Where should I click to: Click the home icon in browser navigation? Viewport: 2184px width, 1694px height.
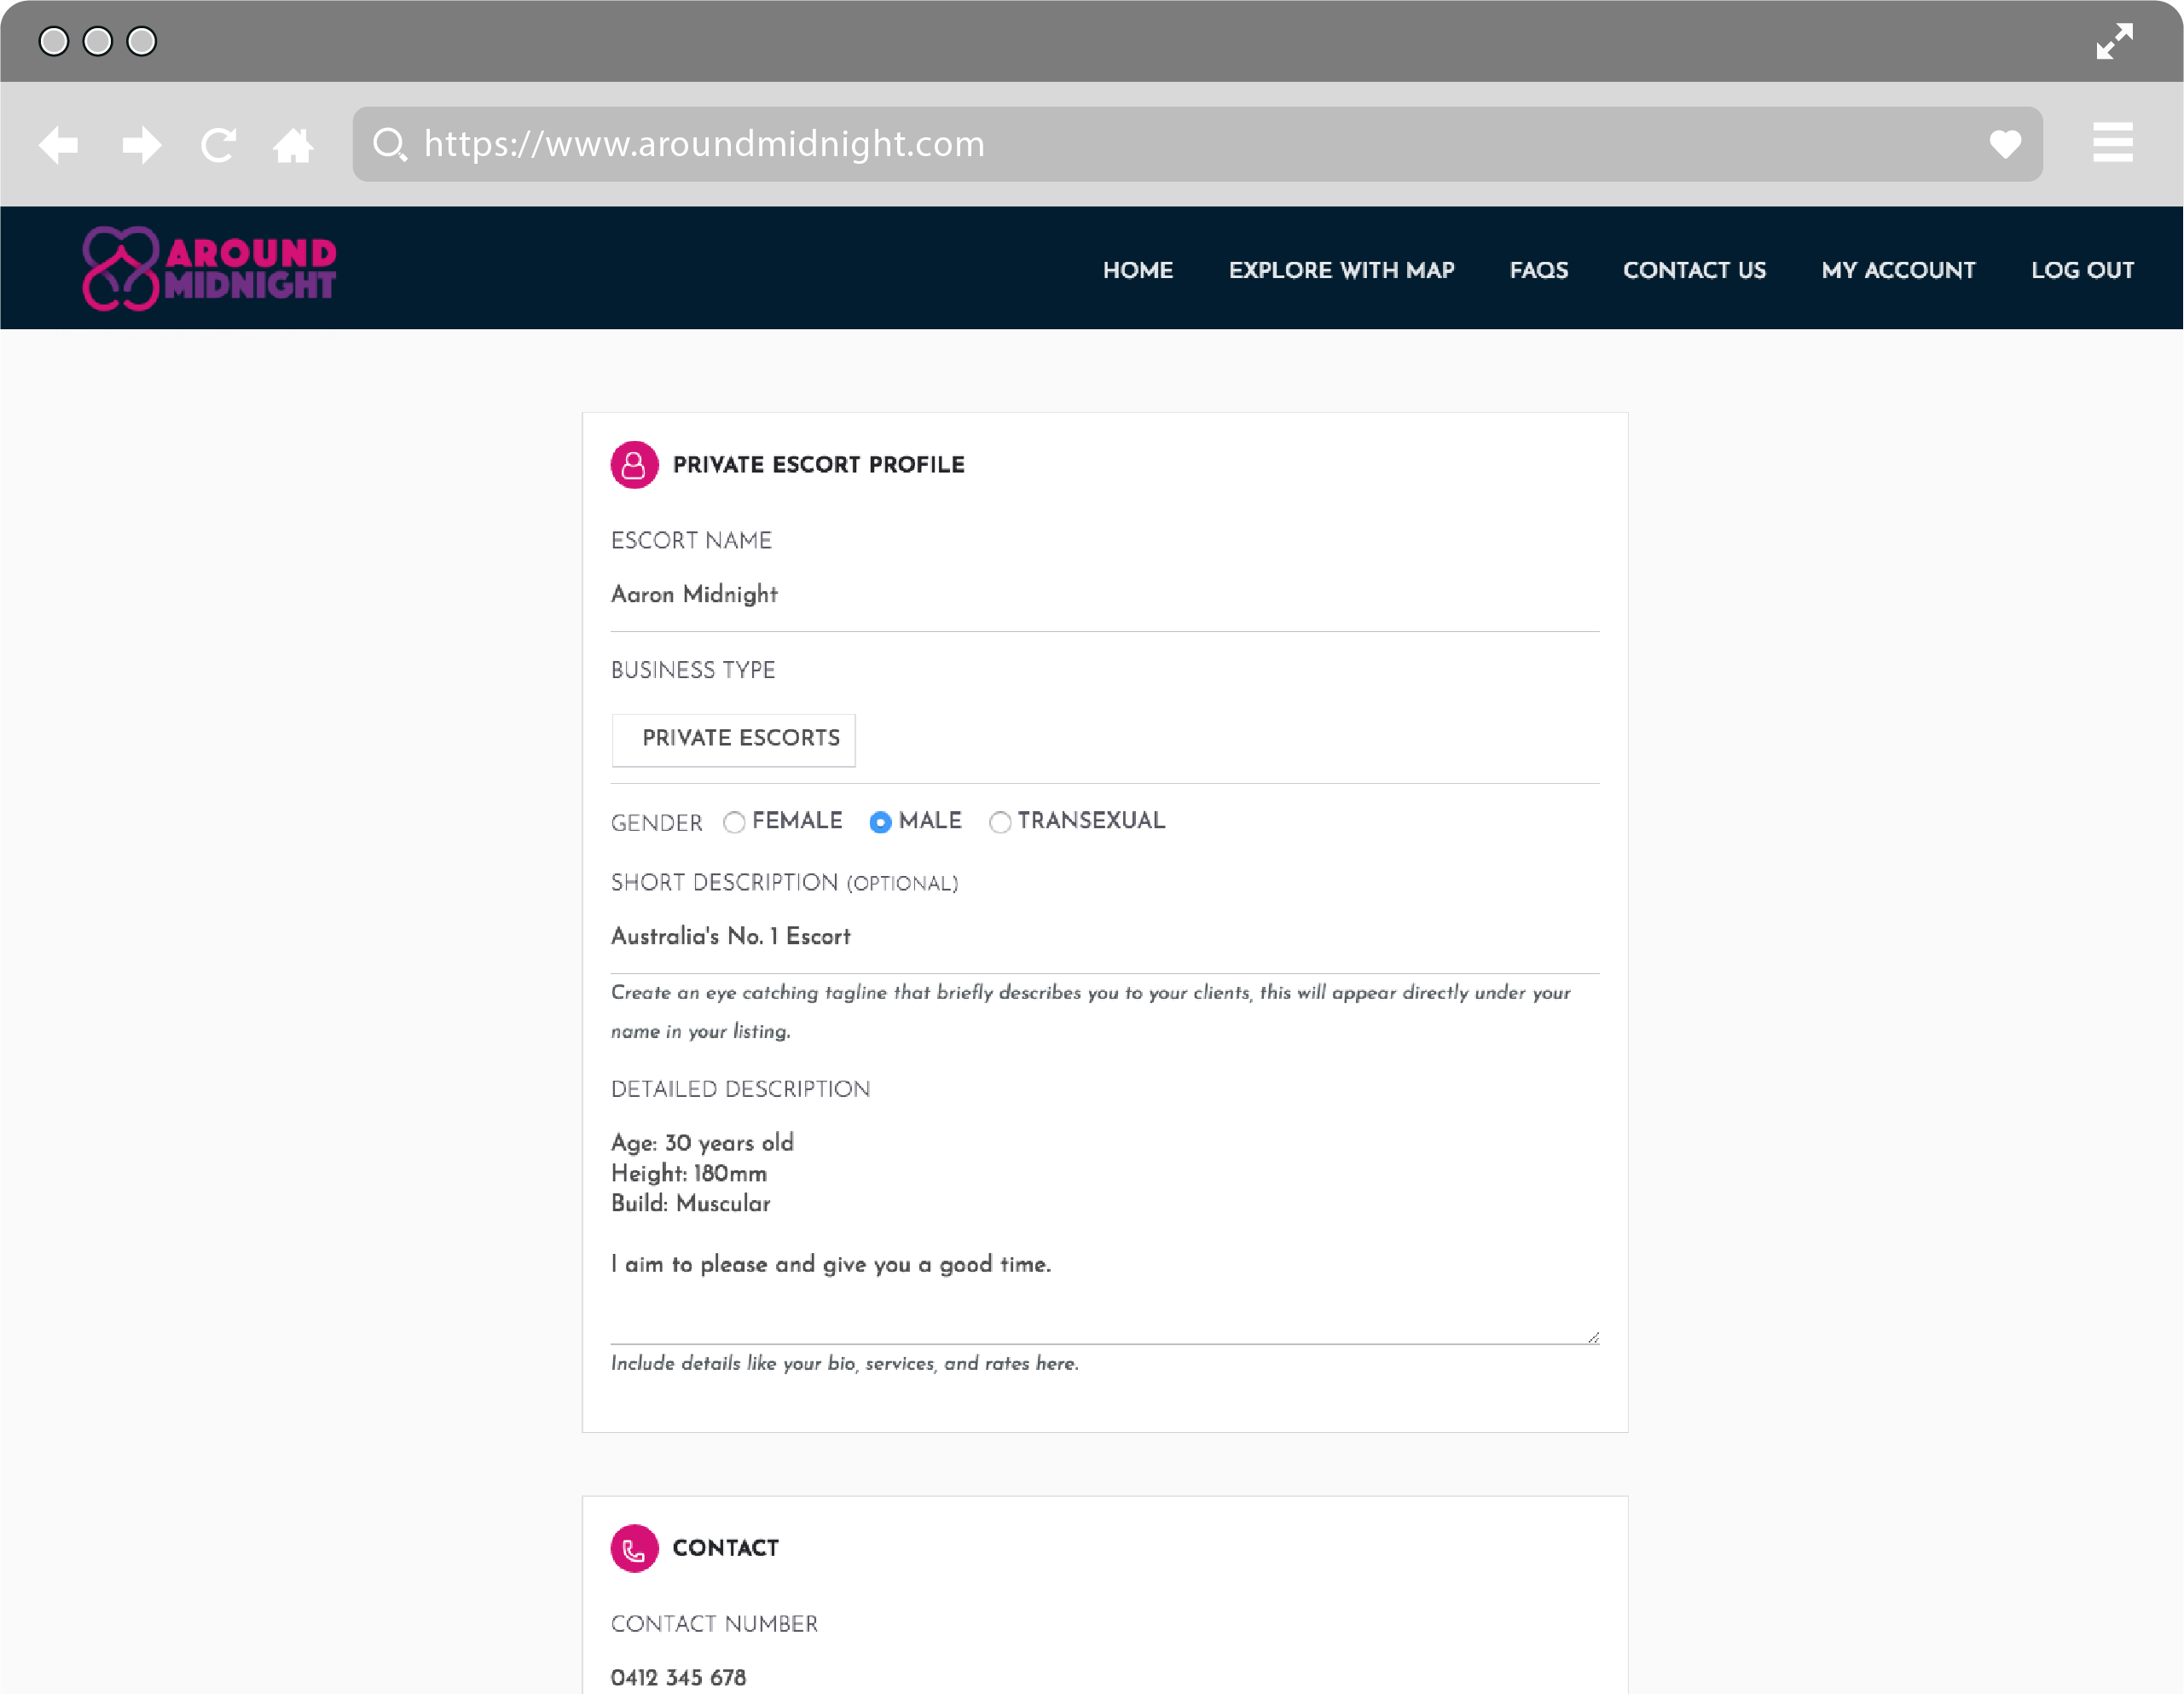(294, 143)
